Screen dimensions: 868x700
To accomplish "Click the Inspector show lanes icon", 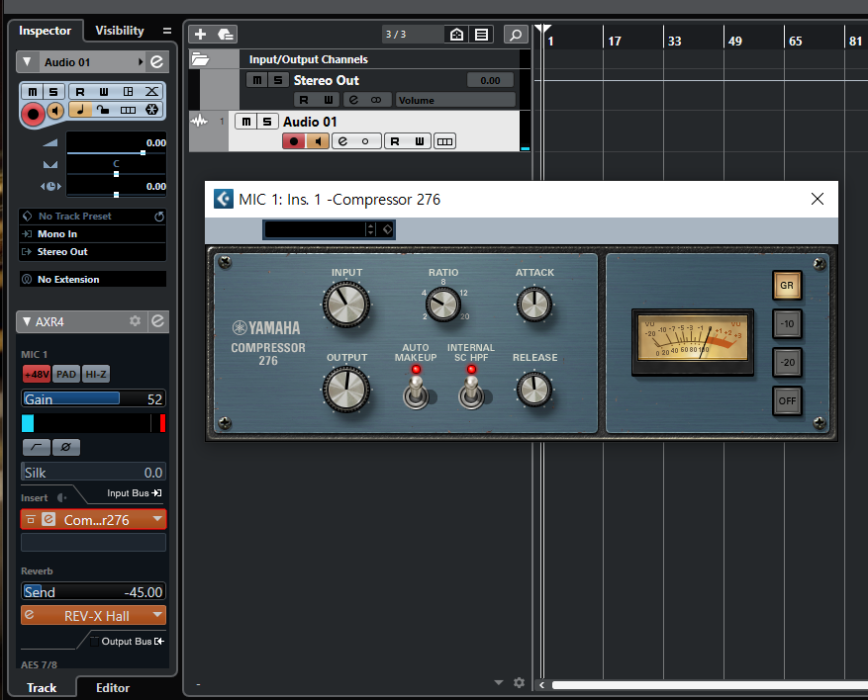I will [x=128, y=110].
